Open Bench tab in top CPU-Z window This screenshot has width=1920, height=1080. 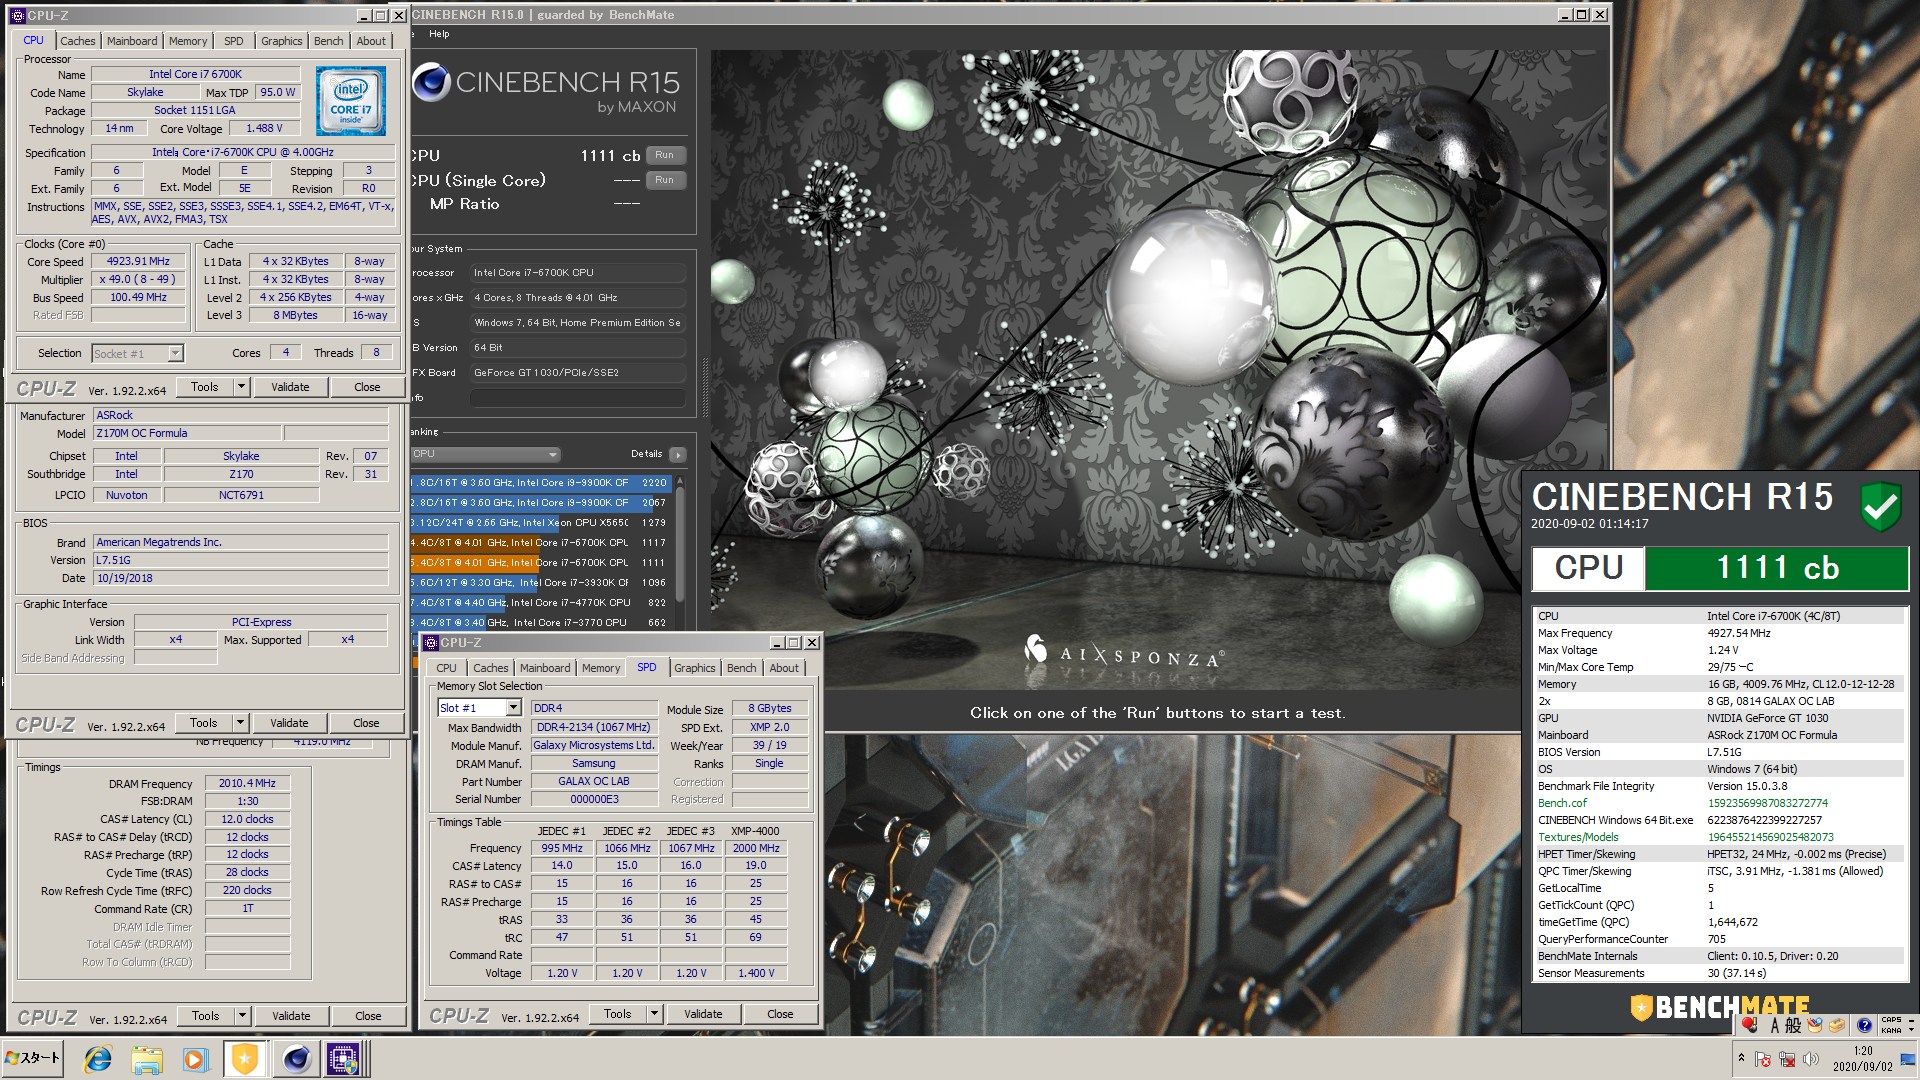click(x=328, y=41)
